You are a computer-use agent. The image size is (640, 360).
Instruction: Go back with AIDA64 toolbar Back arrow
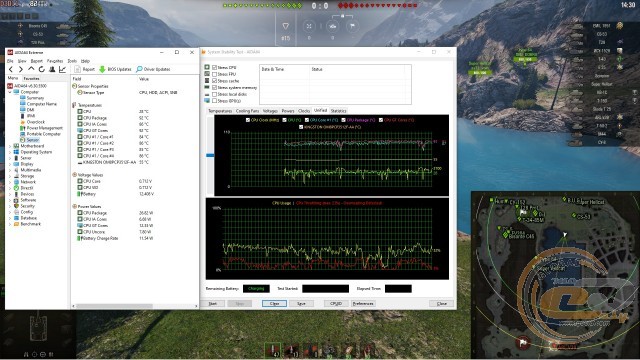[x=11, y=69]
